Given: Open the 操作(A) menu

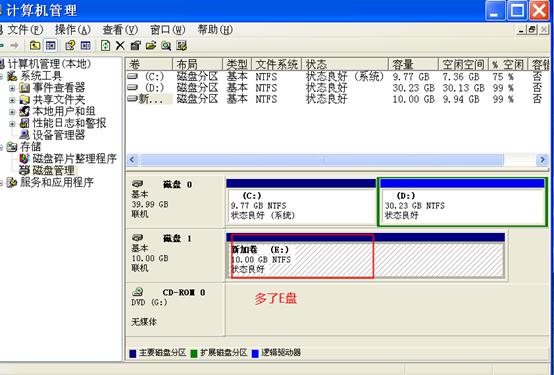Looking at the screenshot, I should click(73, 30).
